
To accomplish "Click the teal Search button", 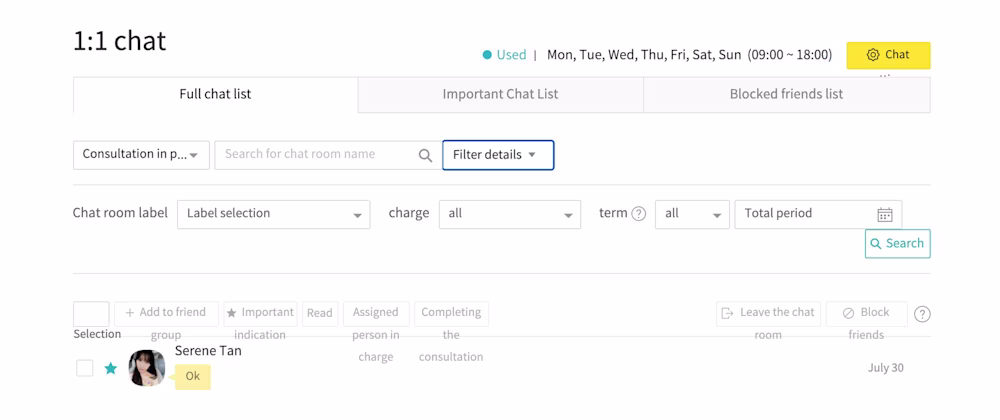I will click(x=897, y=243).
